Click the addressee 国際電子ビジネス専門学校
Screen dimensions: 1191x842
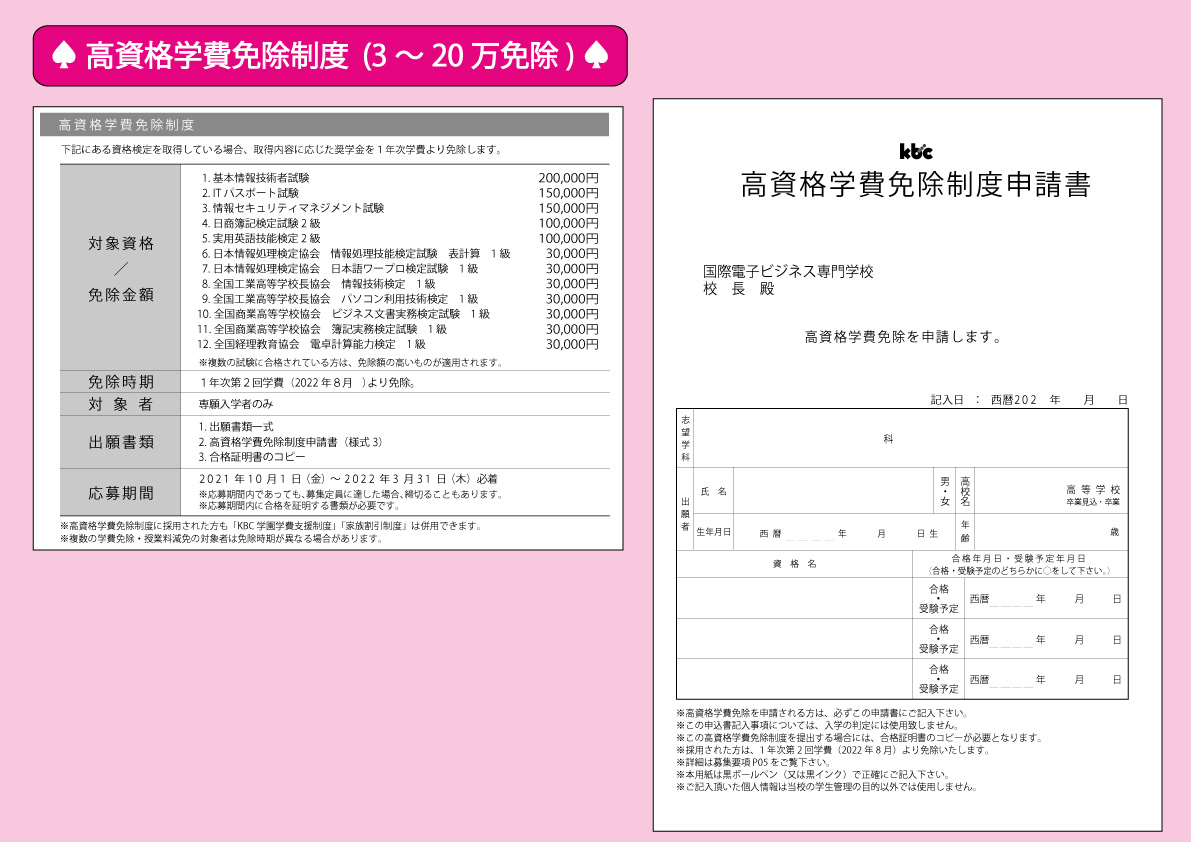[788, 271]
